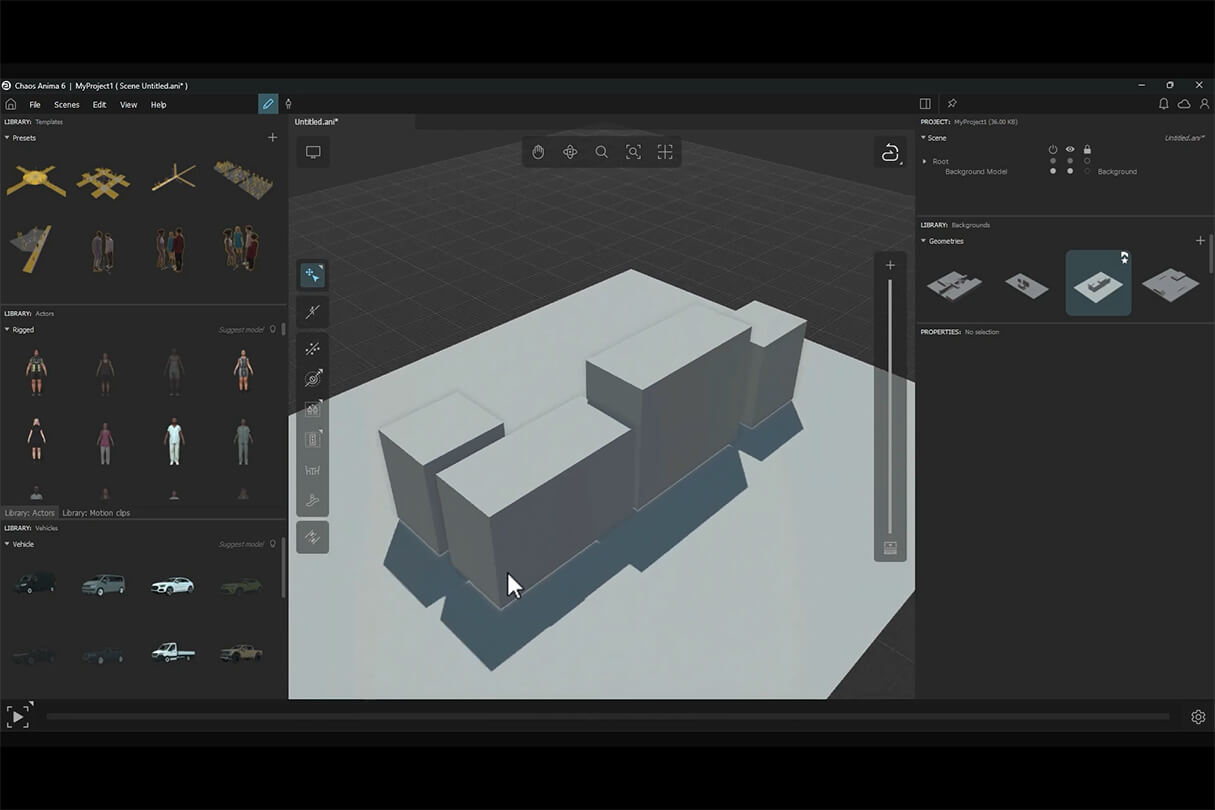Collapse the Presets section
The height and width of the screenshot is (810, 1215).
pyautogui.click(x=7, y=138)
